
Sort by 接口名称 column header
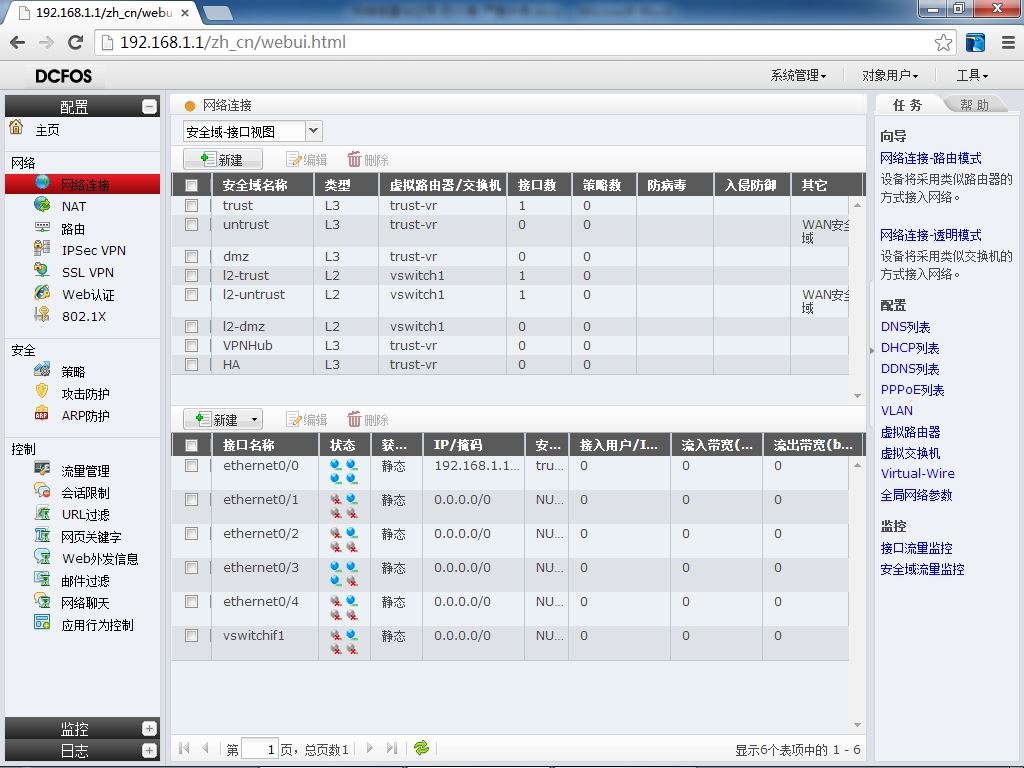(x=248, y=445)
